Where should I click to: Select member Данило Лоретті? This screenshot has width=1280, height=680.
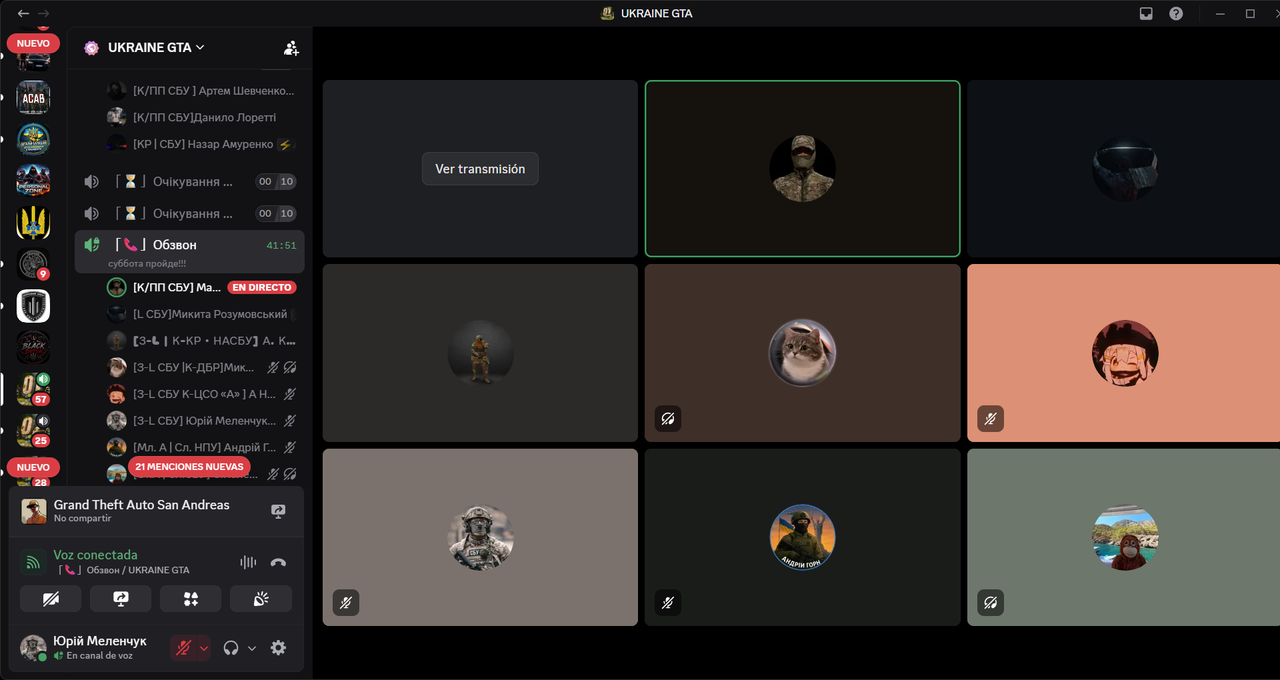pyautogui.click(x=201, y=117)
